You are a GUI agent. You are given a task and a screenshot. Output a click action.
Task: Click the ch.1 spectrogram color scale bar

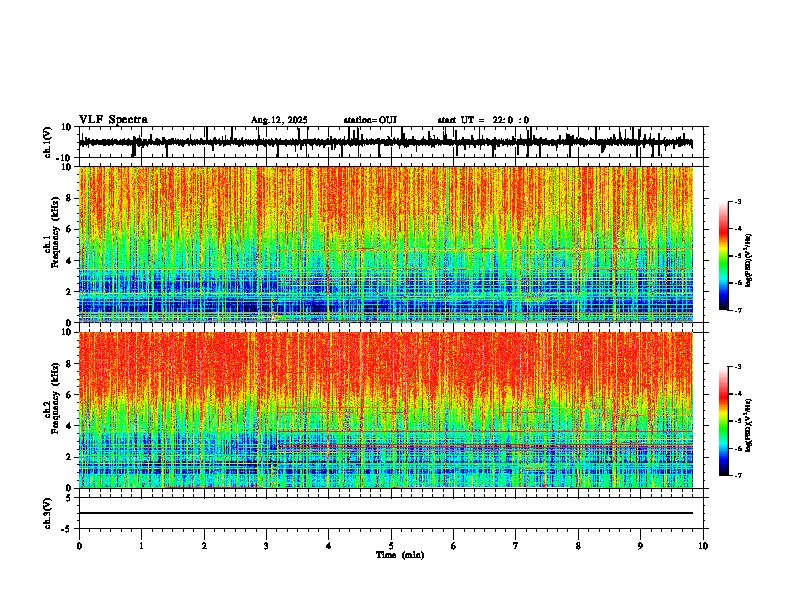[723, 256]
